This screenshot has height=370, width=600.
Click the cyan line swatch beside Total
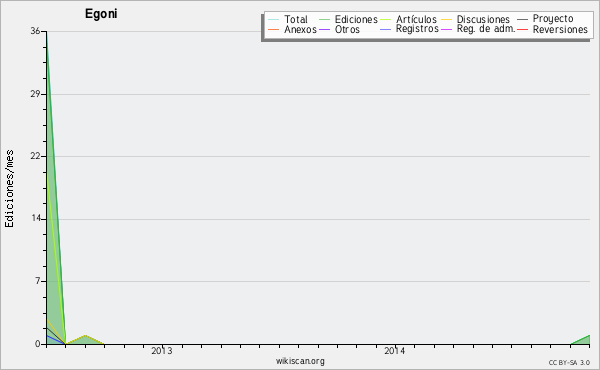[273, 19]
